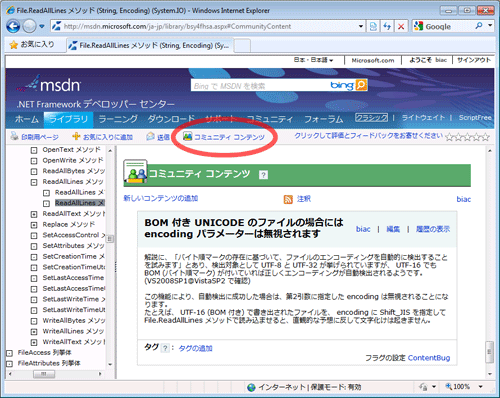Viewport: 500px width, 398px height.
Task: Click the タグ help ? icon
Action: pos(165,348)
